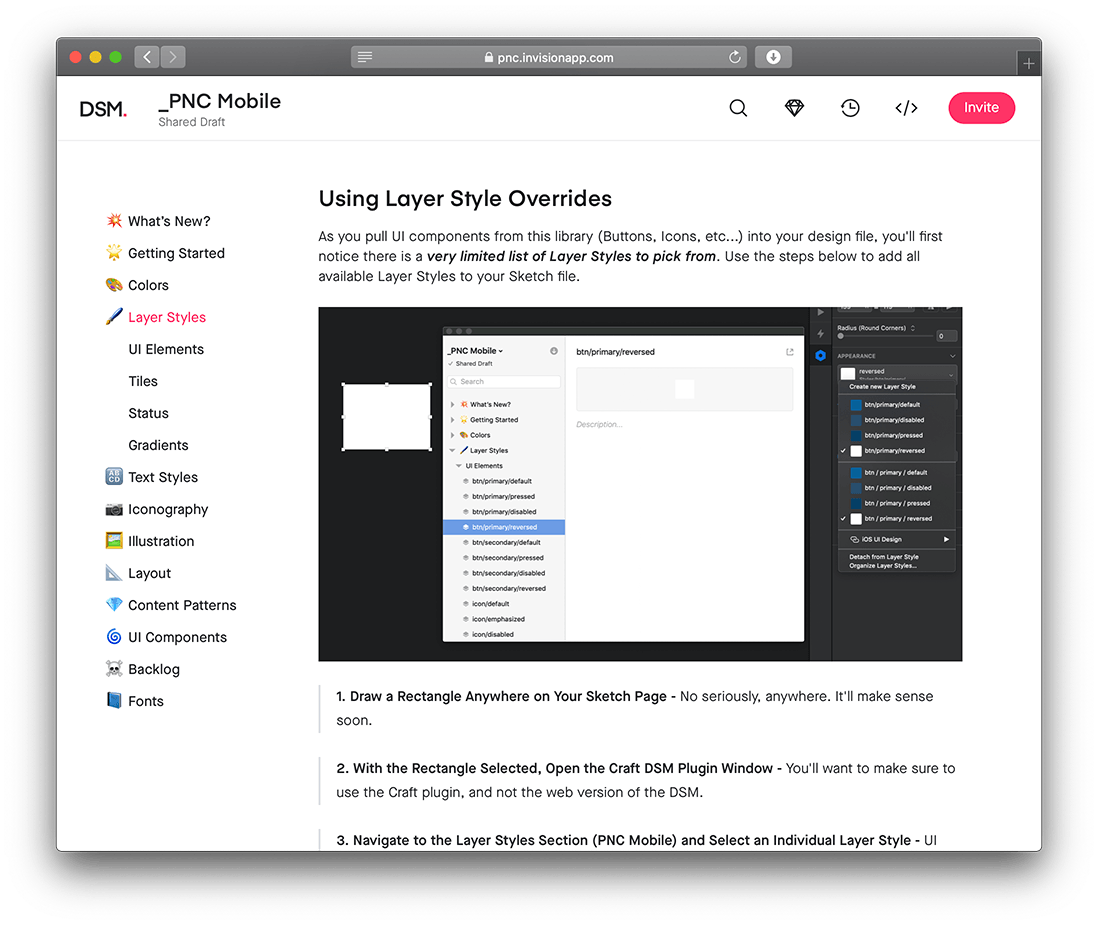
Task: Select btn/secondary/default in Craft layer list
Action: (505, 542)
